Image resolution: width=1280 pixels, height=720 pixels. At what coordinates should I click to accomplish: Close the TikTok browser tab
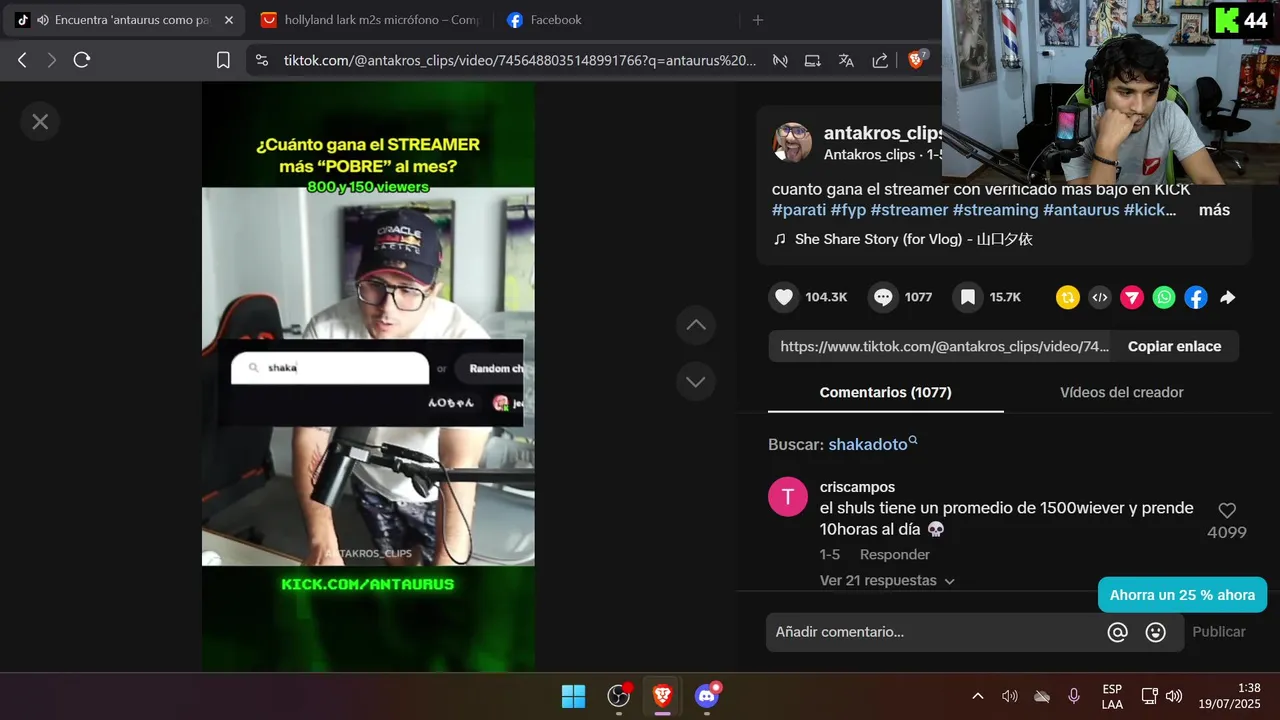tap(228, 20)
